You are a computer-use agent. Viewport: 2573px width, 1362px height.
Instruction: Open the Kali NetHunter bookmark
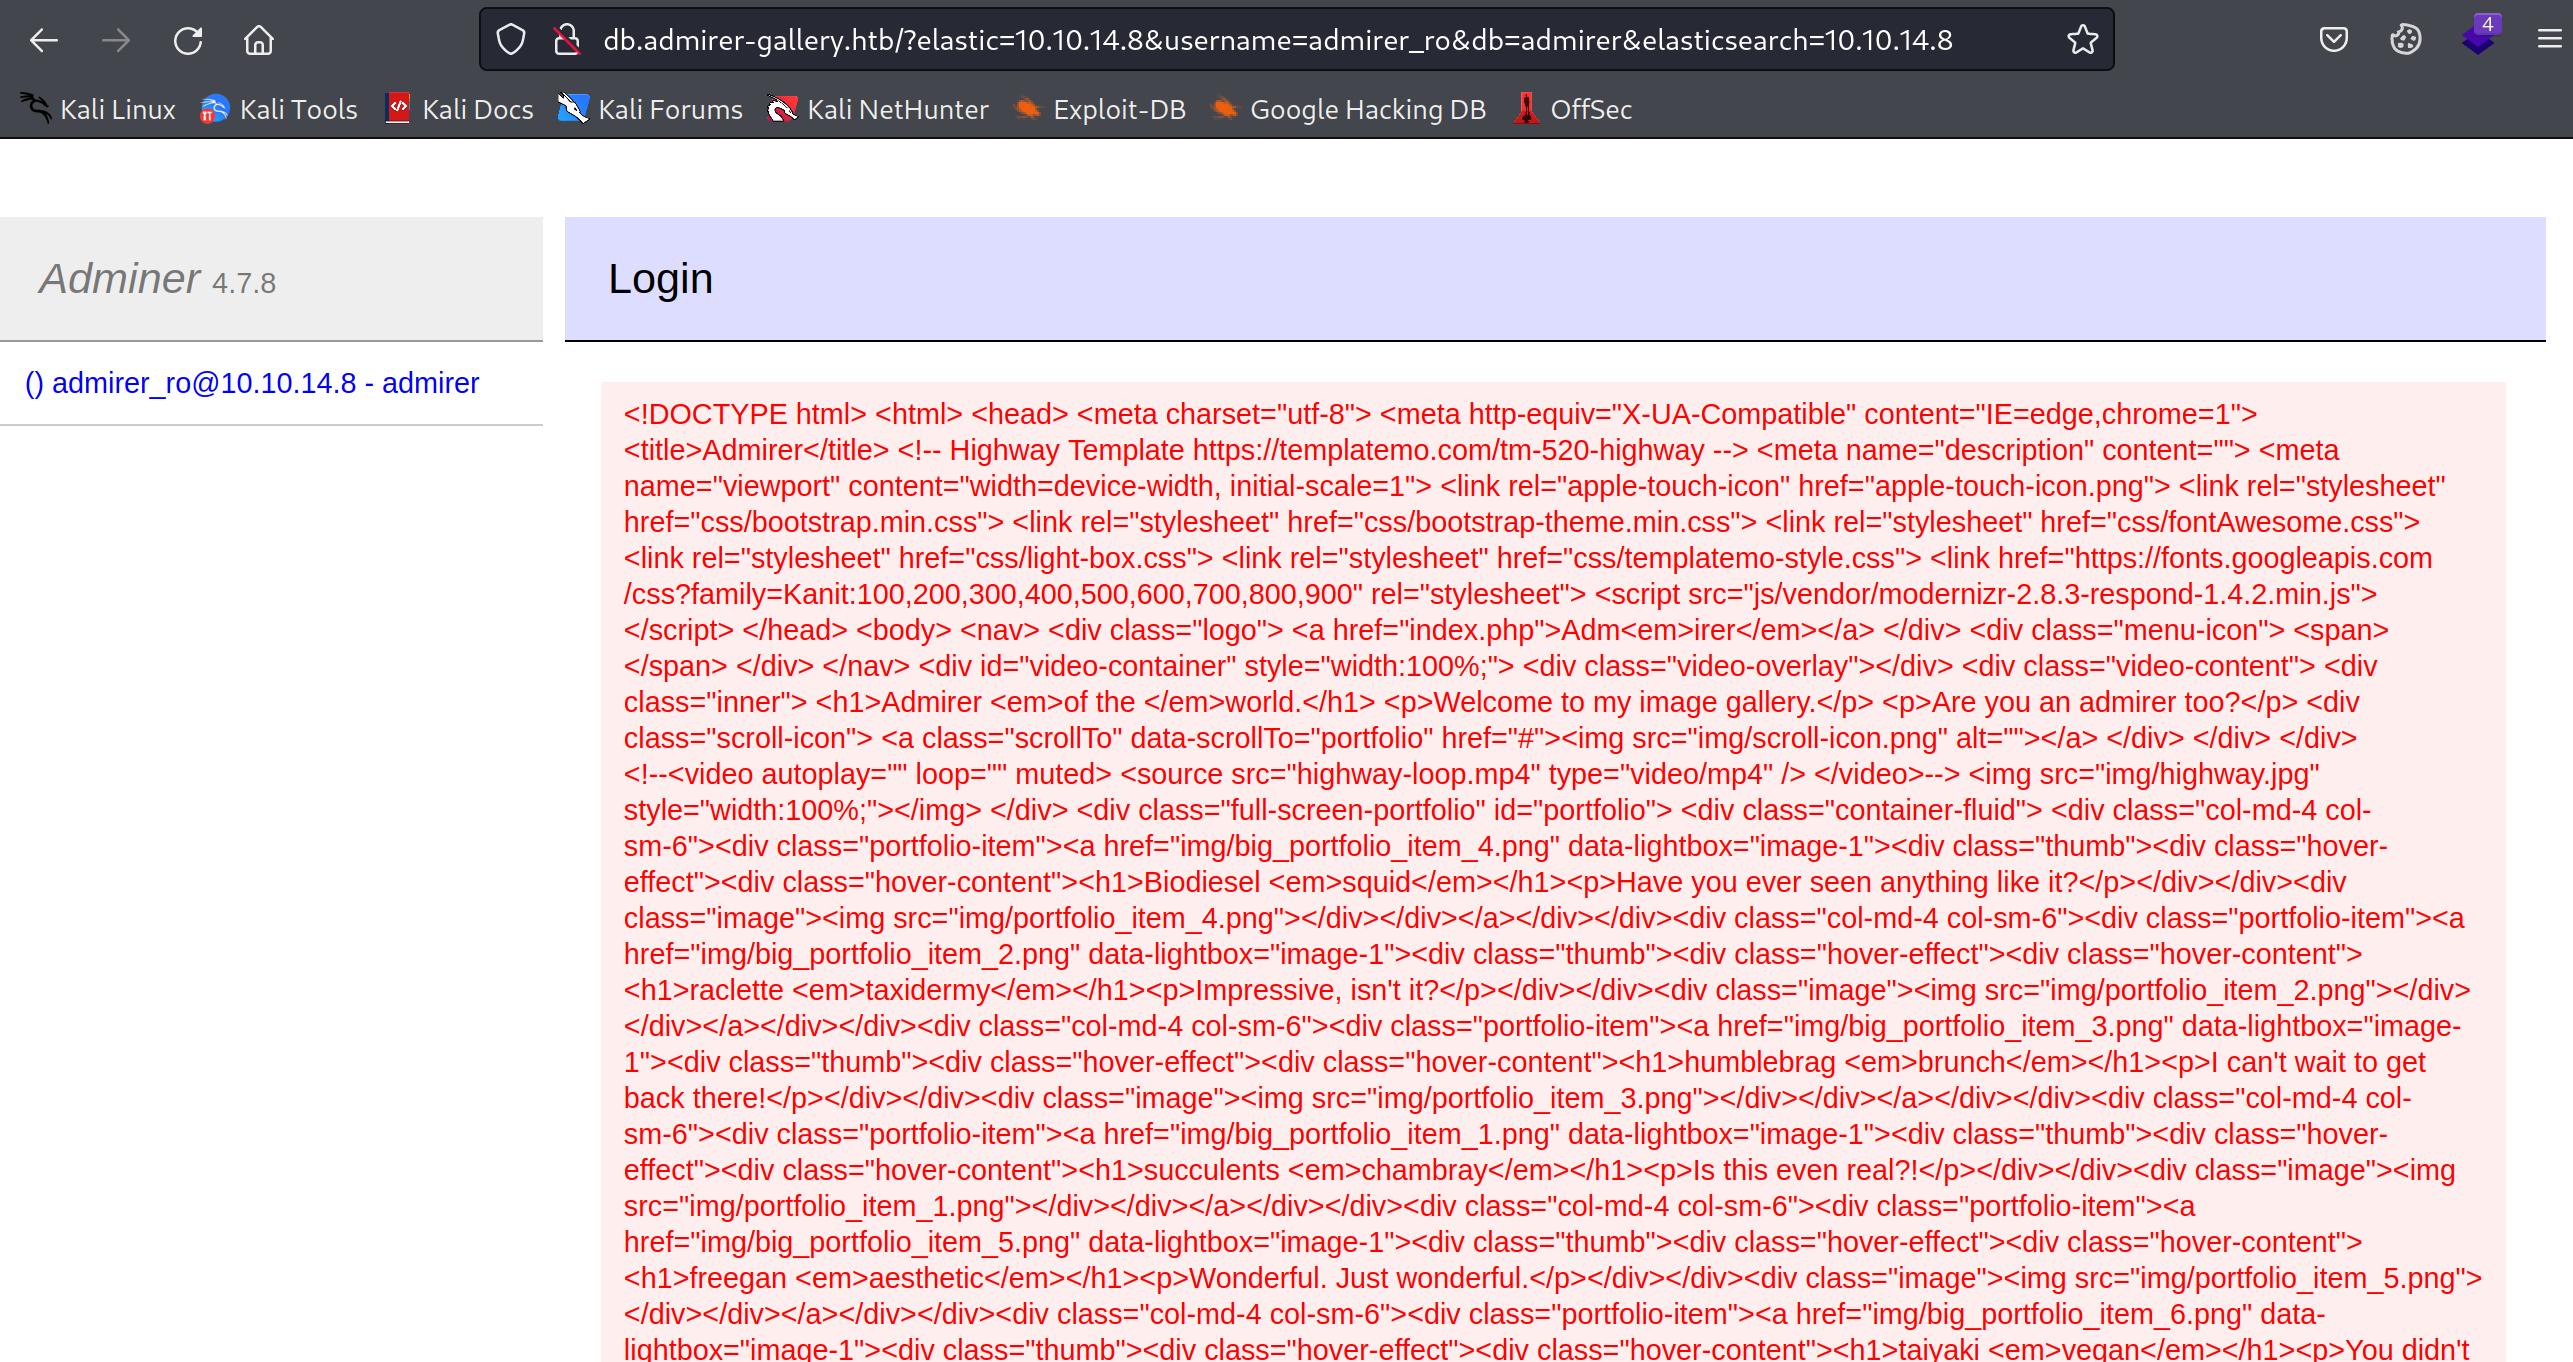click(878, 109)
